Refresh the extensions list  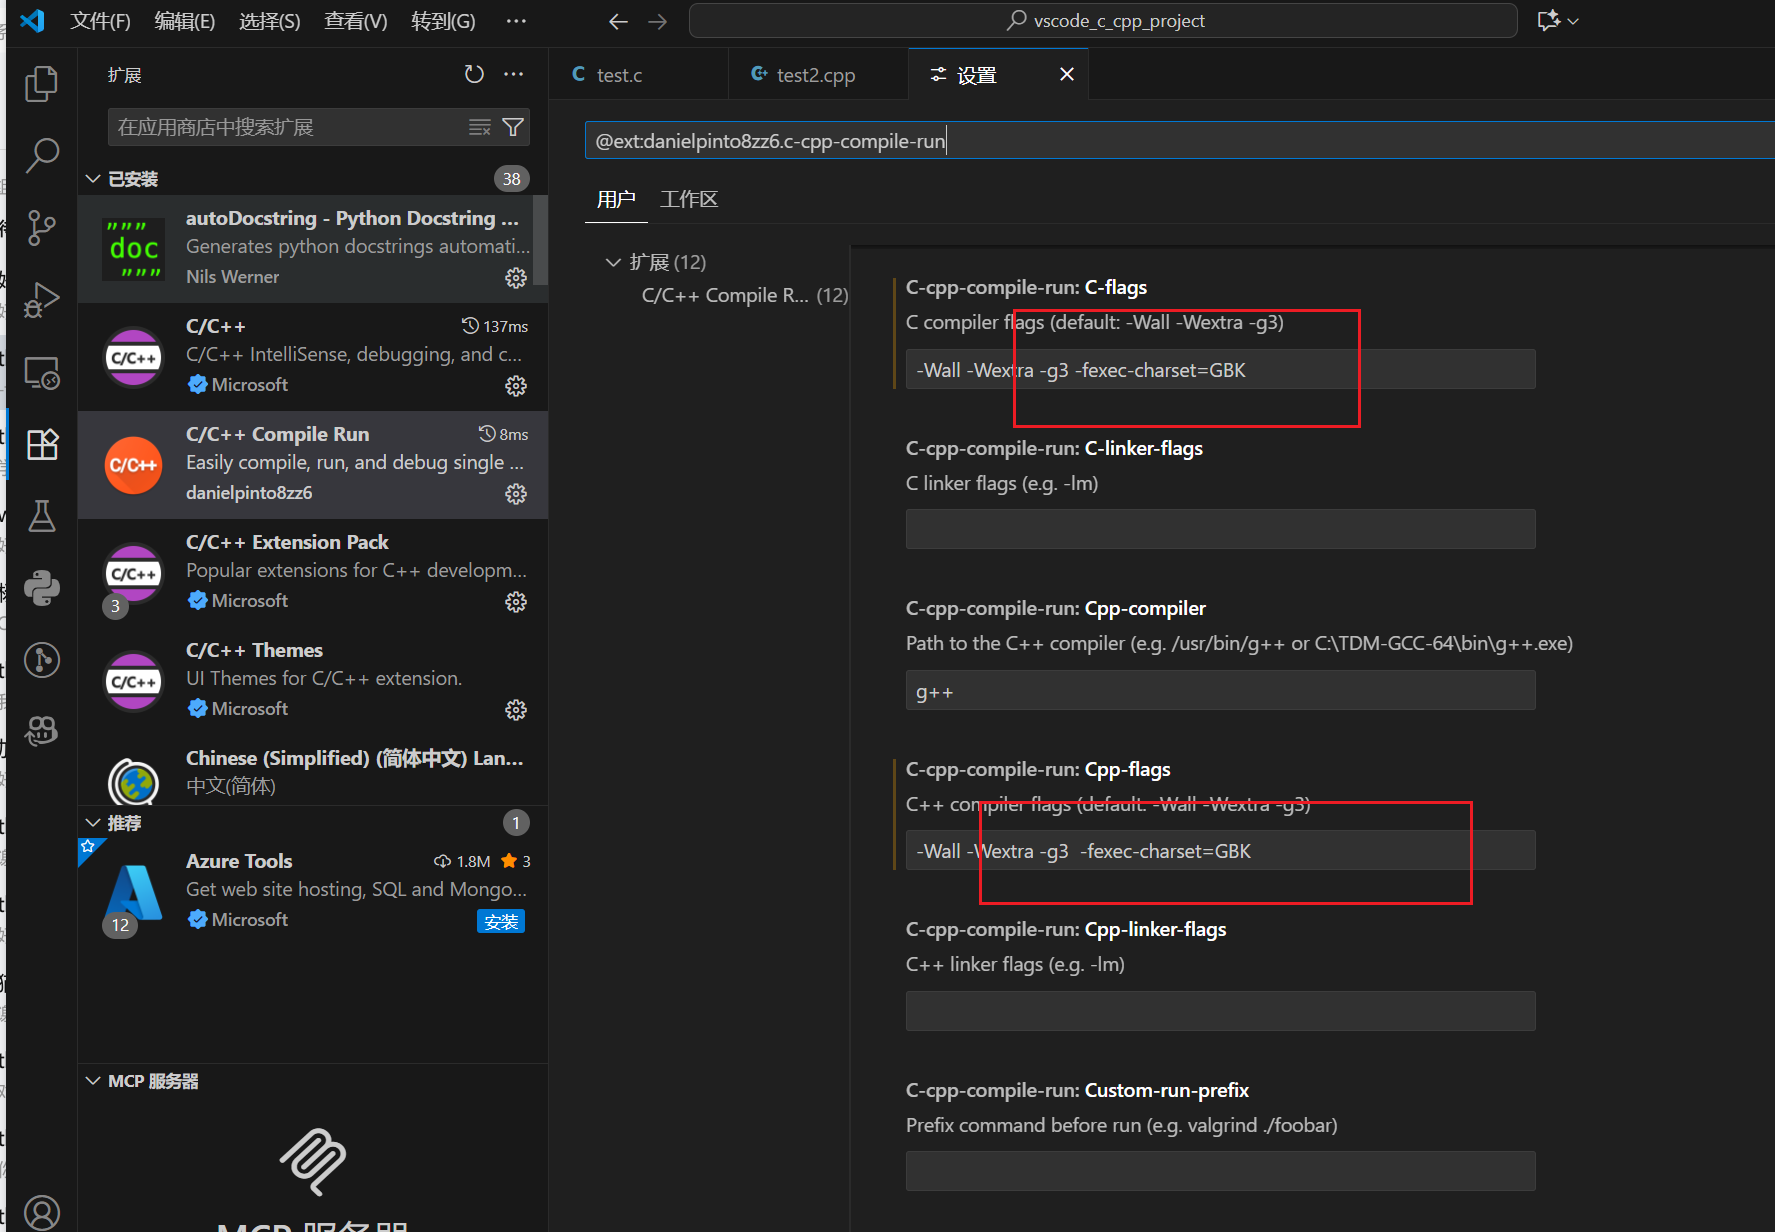click(x=474, y=75)
